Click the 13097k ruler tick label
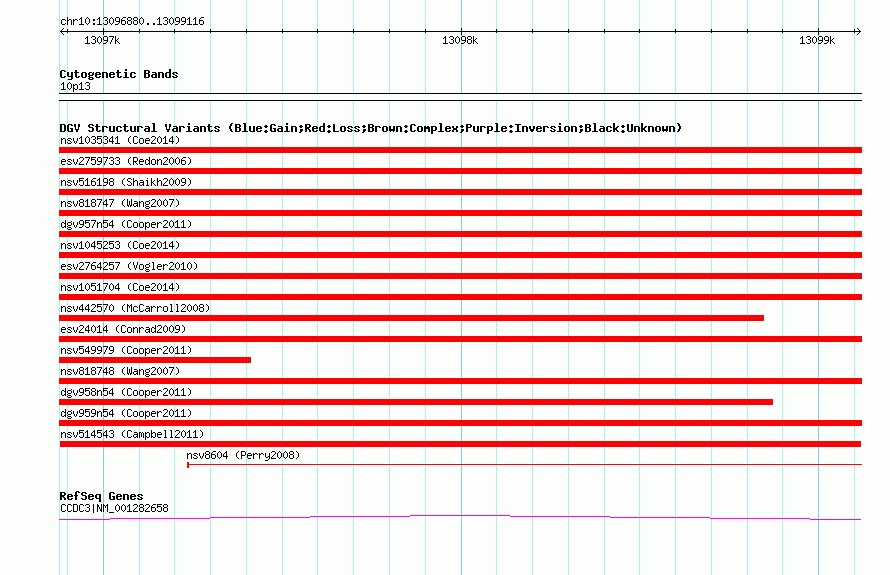Viewport: 890px width, 575px height. point(102,40)
